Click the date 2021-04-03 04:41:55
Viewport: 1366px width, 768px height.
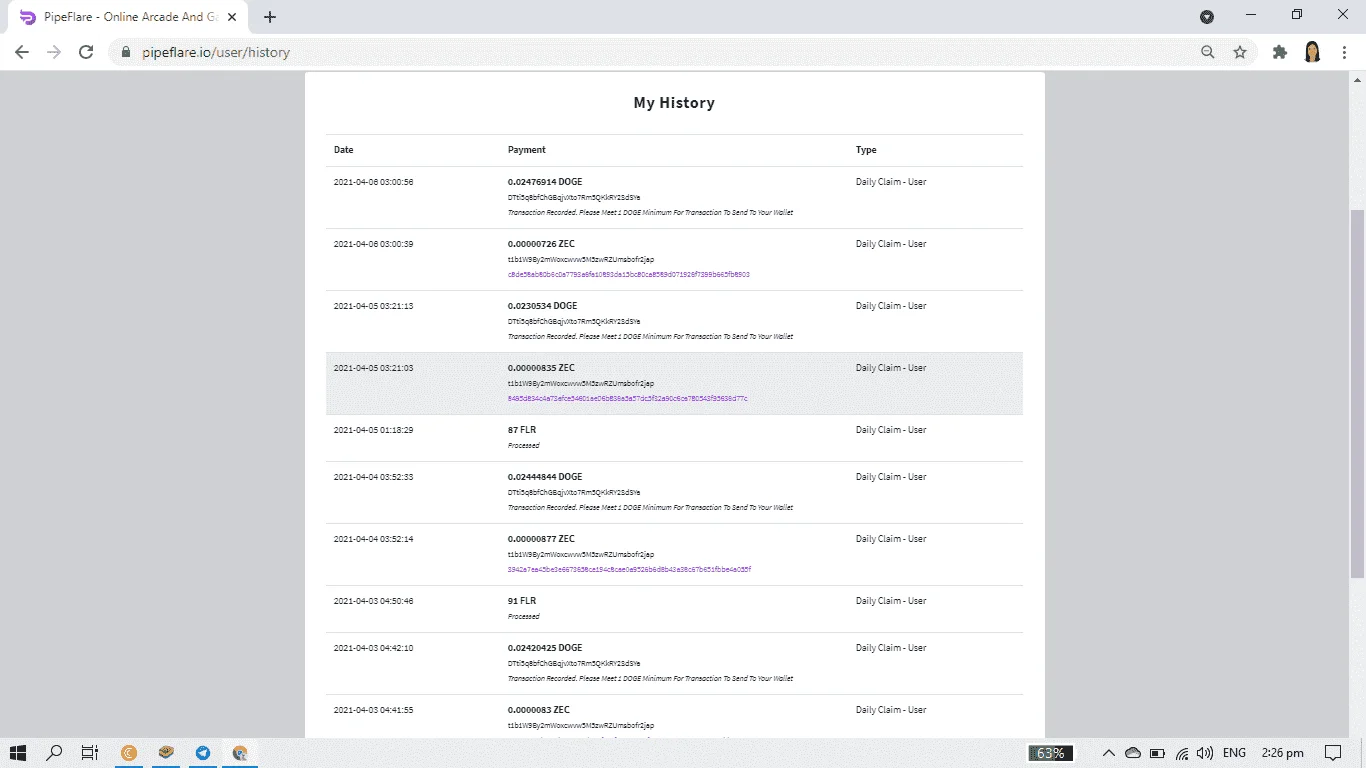point(373,710)
